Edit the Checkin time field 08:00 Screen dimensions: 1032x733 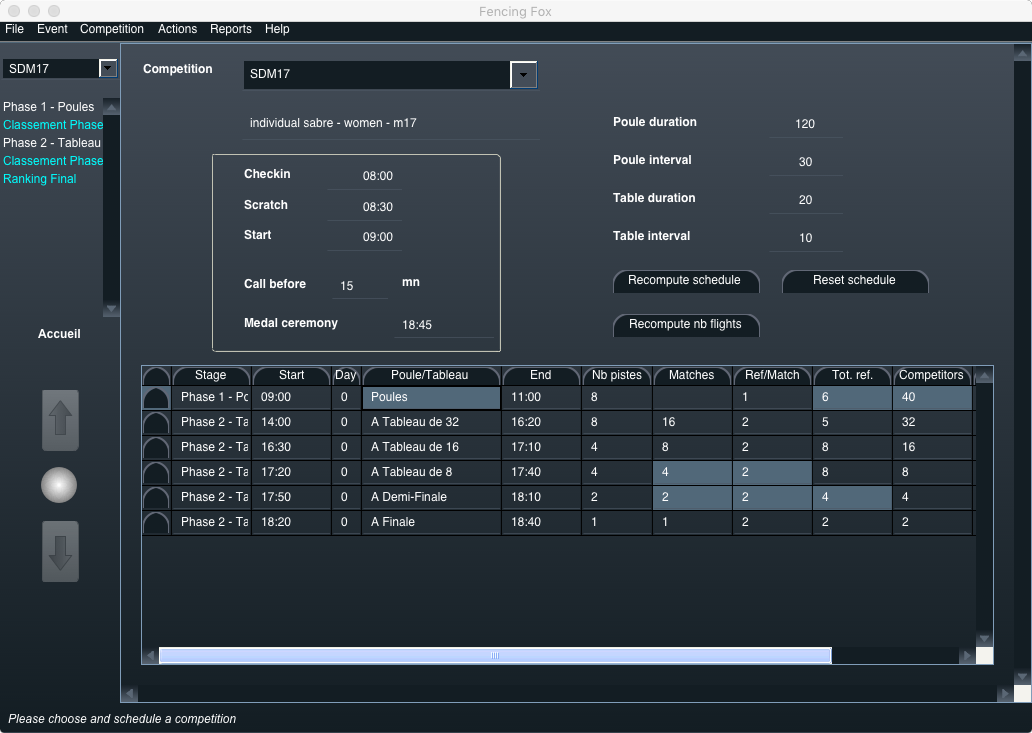click(365, 176)
